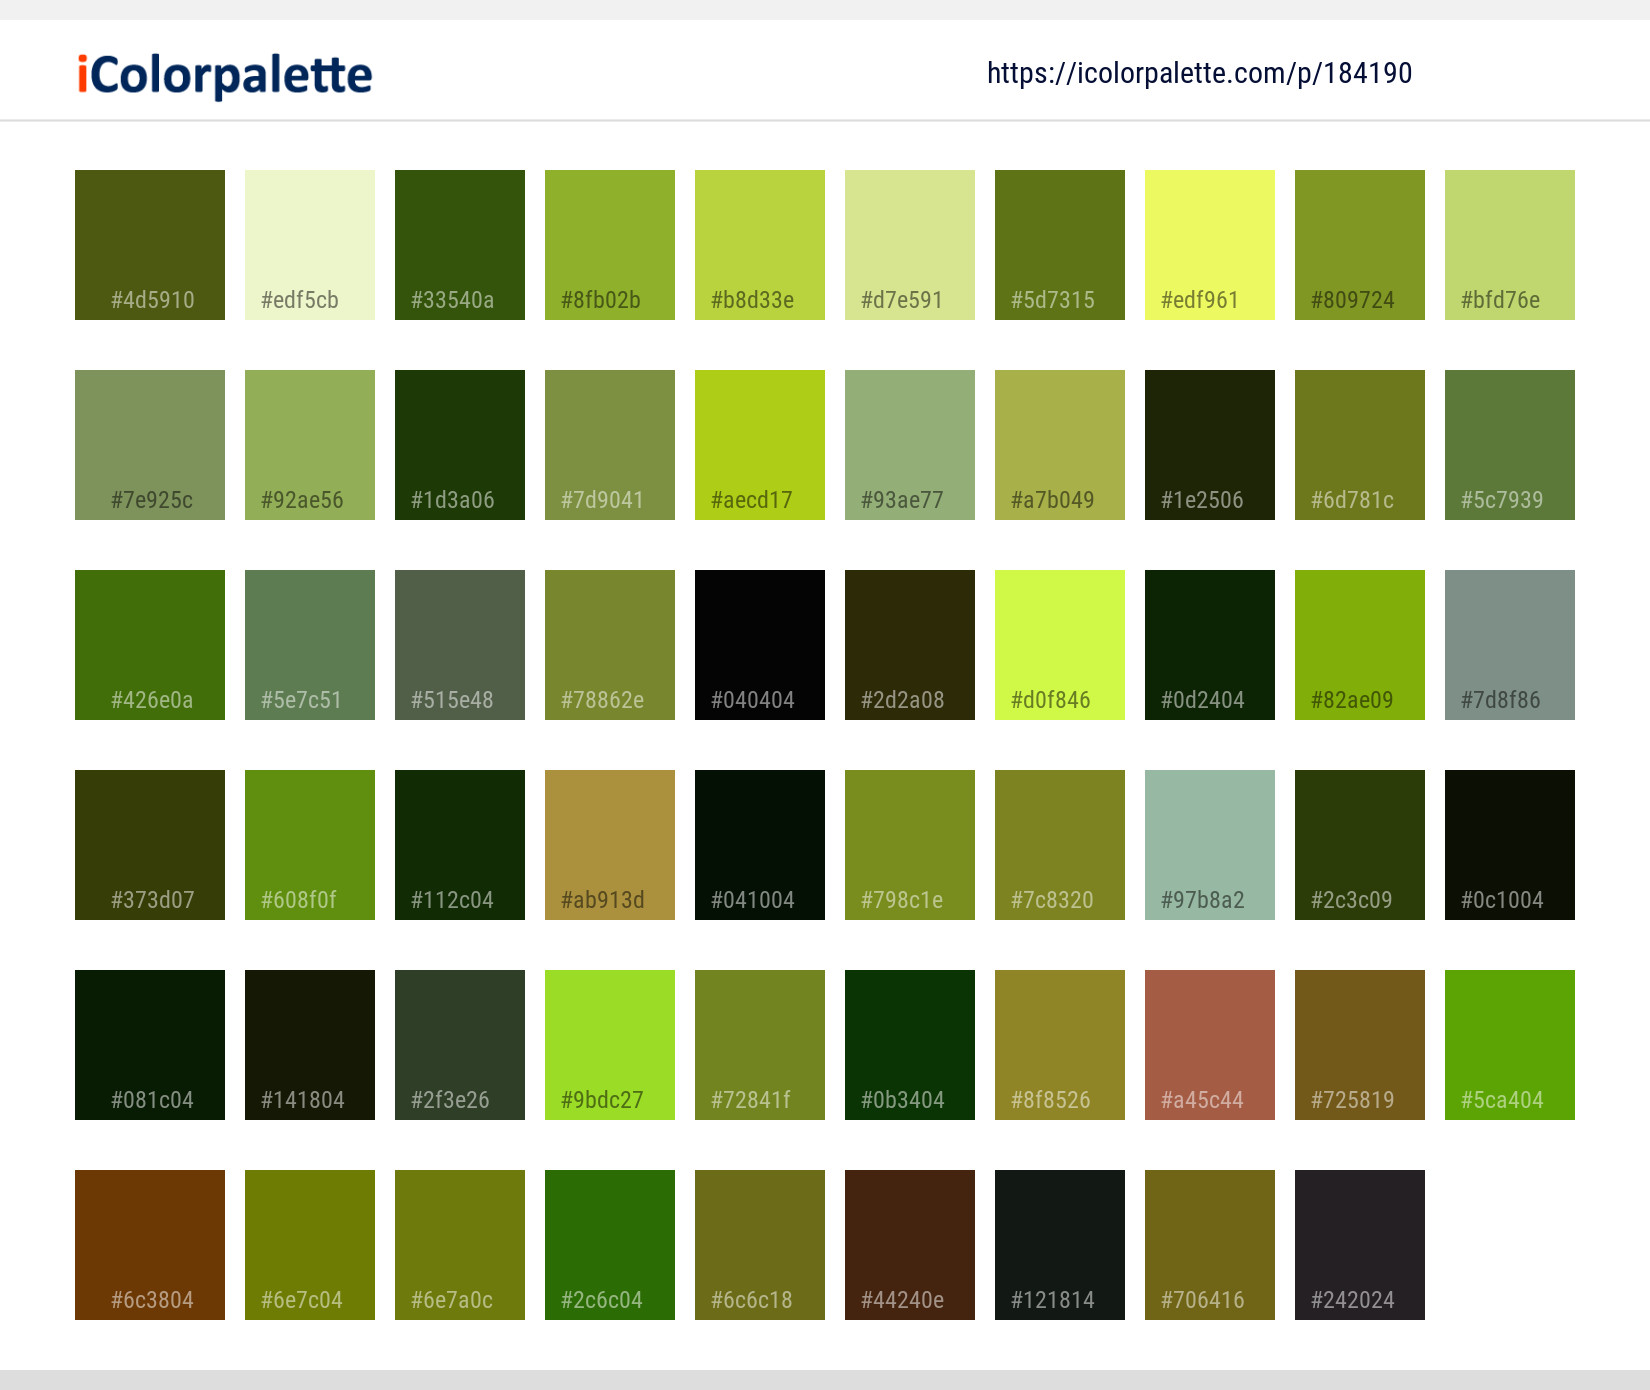1650x1390 pixels.
Task: Select the #2d2a08 swatch
Action: (x=910, y=645)
